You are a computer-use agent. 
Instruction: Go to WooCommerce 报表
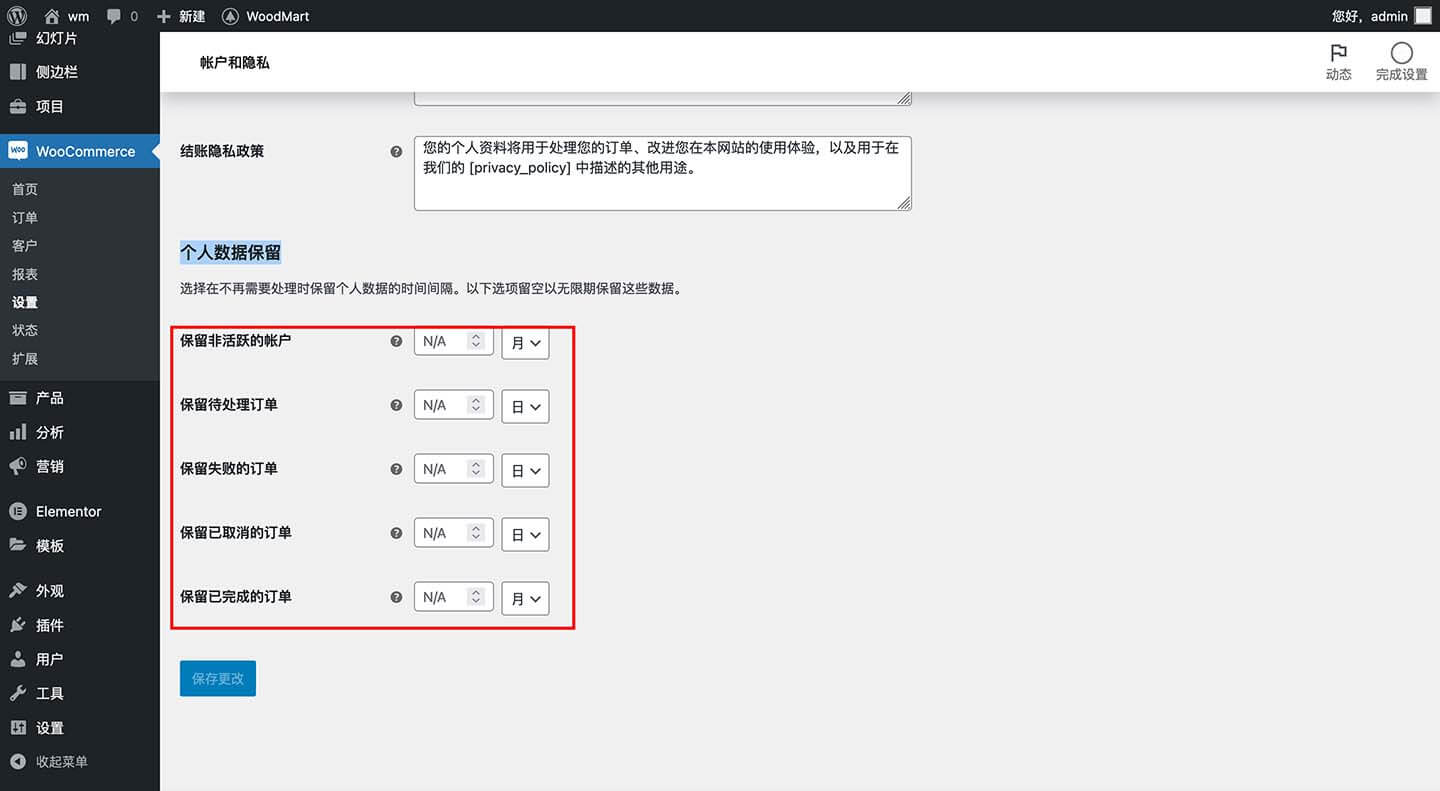(x=25, y=274)
